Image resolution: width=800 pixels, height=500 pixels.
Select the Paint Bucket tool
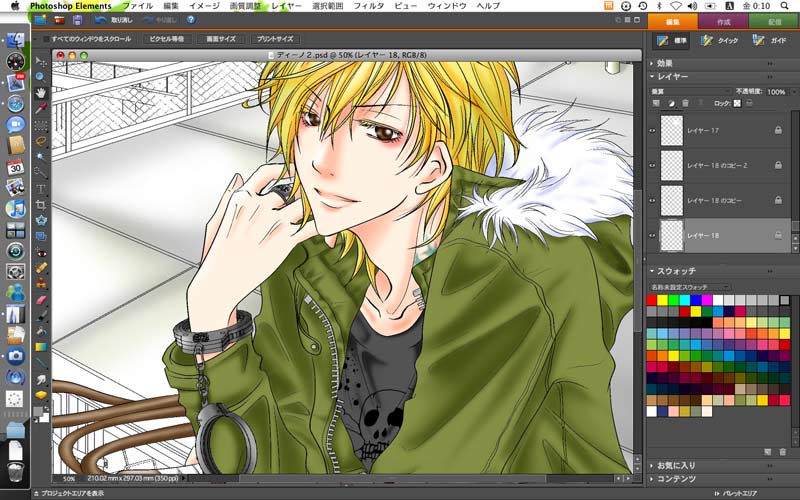(41, 331)
